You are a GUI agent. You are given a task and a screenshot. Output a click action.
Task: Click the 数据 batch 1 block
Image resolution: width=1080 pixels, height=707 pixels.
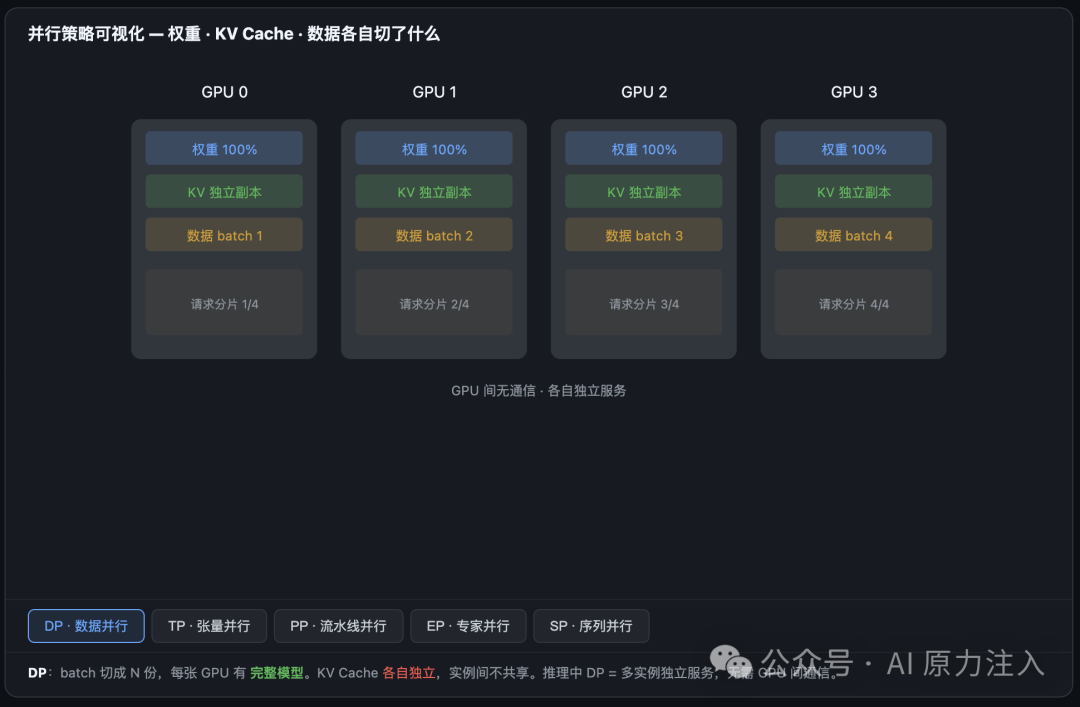pos(225,235)
